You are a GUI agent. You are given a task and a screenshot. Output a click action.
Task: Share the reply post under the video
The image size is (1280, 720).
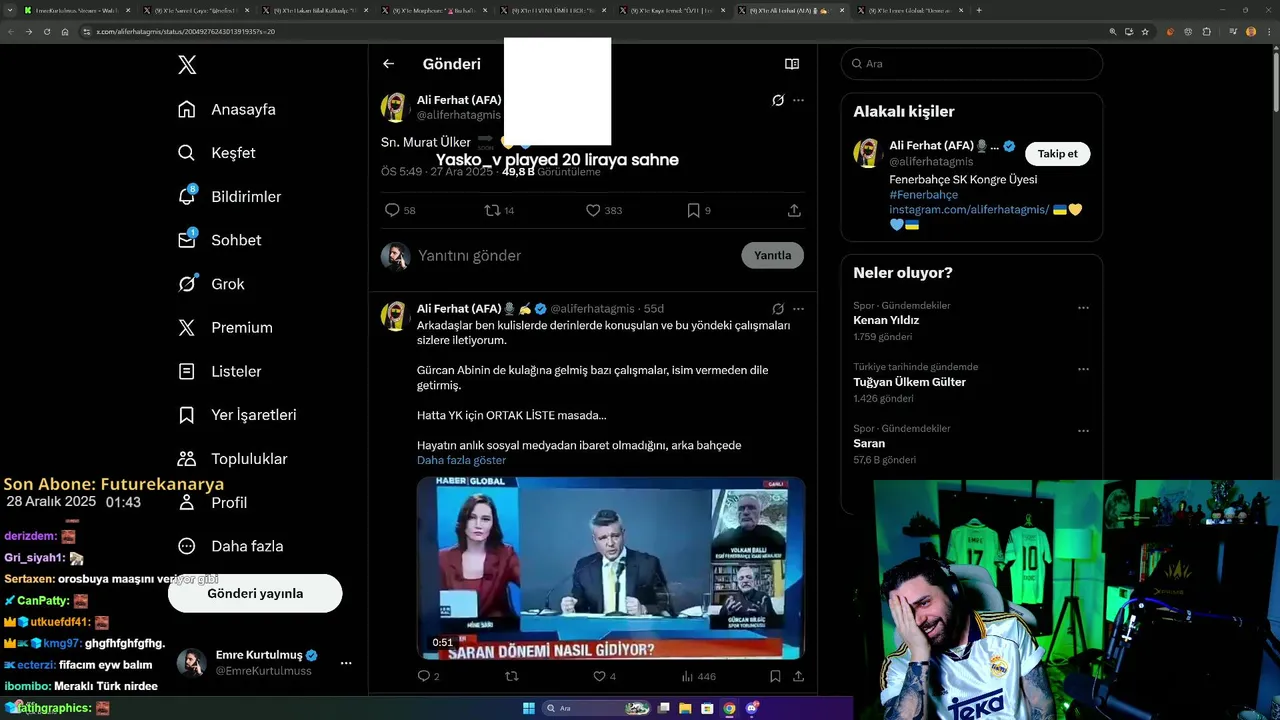tap(798, 676)
